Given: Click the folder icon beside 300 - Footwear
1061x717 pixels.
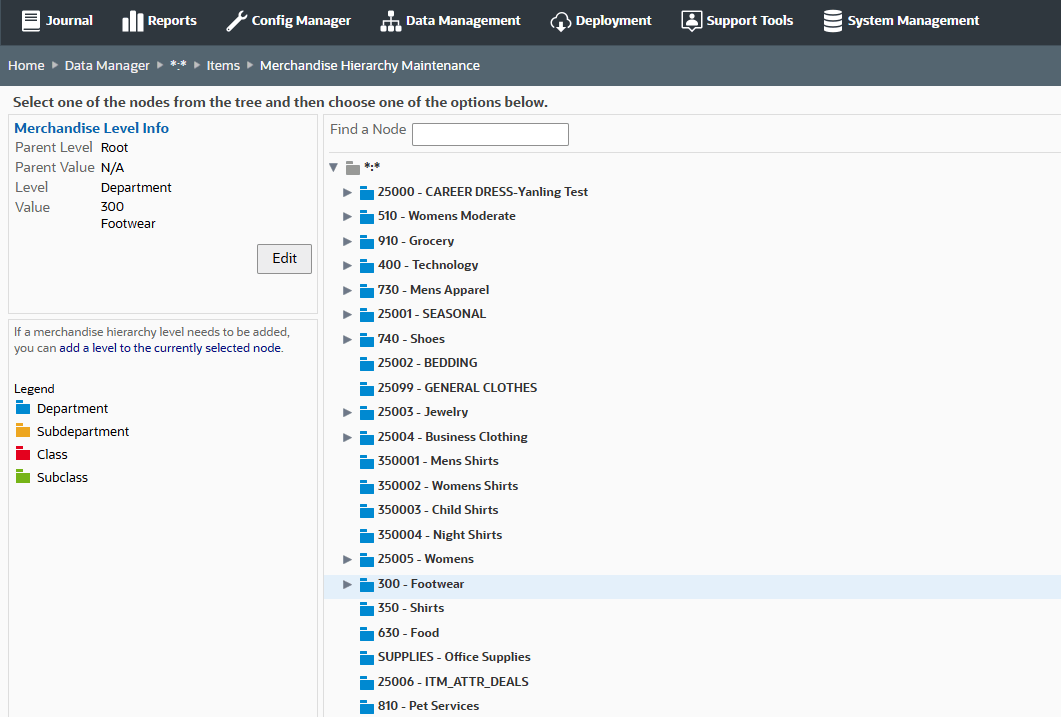Looking at the screenshot, I should pyautogui.click(x=365, y=583).
